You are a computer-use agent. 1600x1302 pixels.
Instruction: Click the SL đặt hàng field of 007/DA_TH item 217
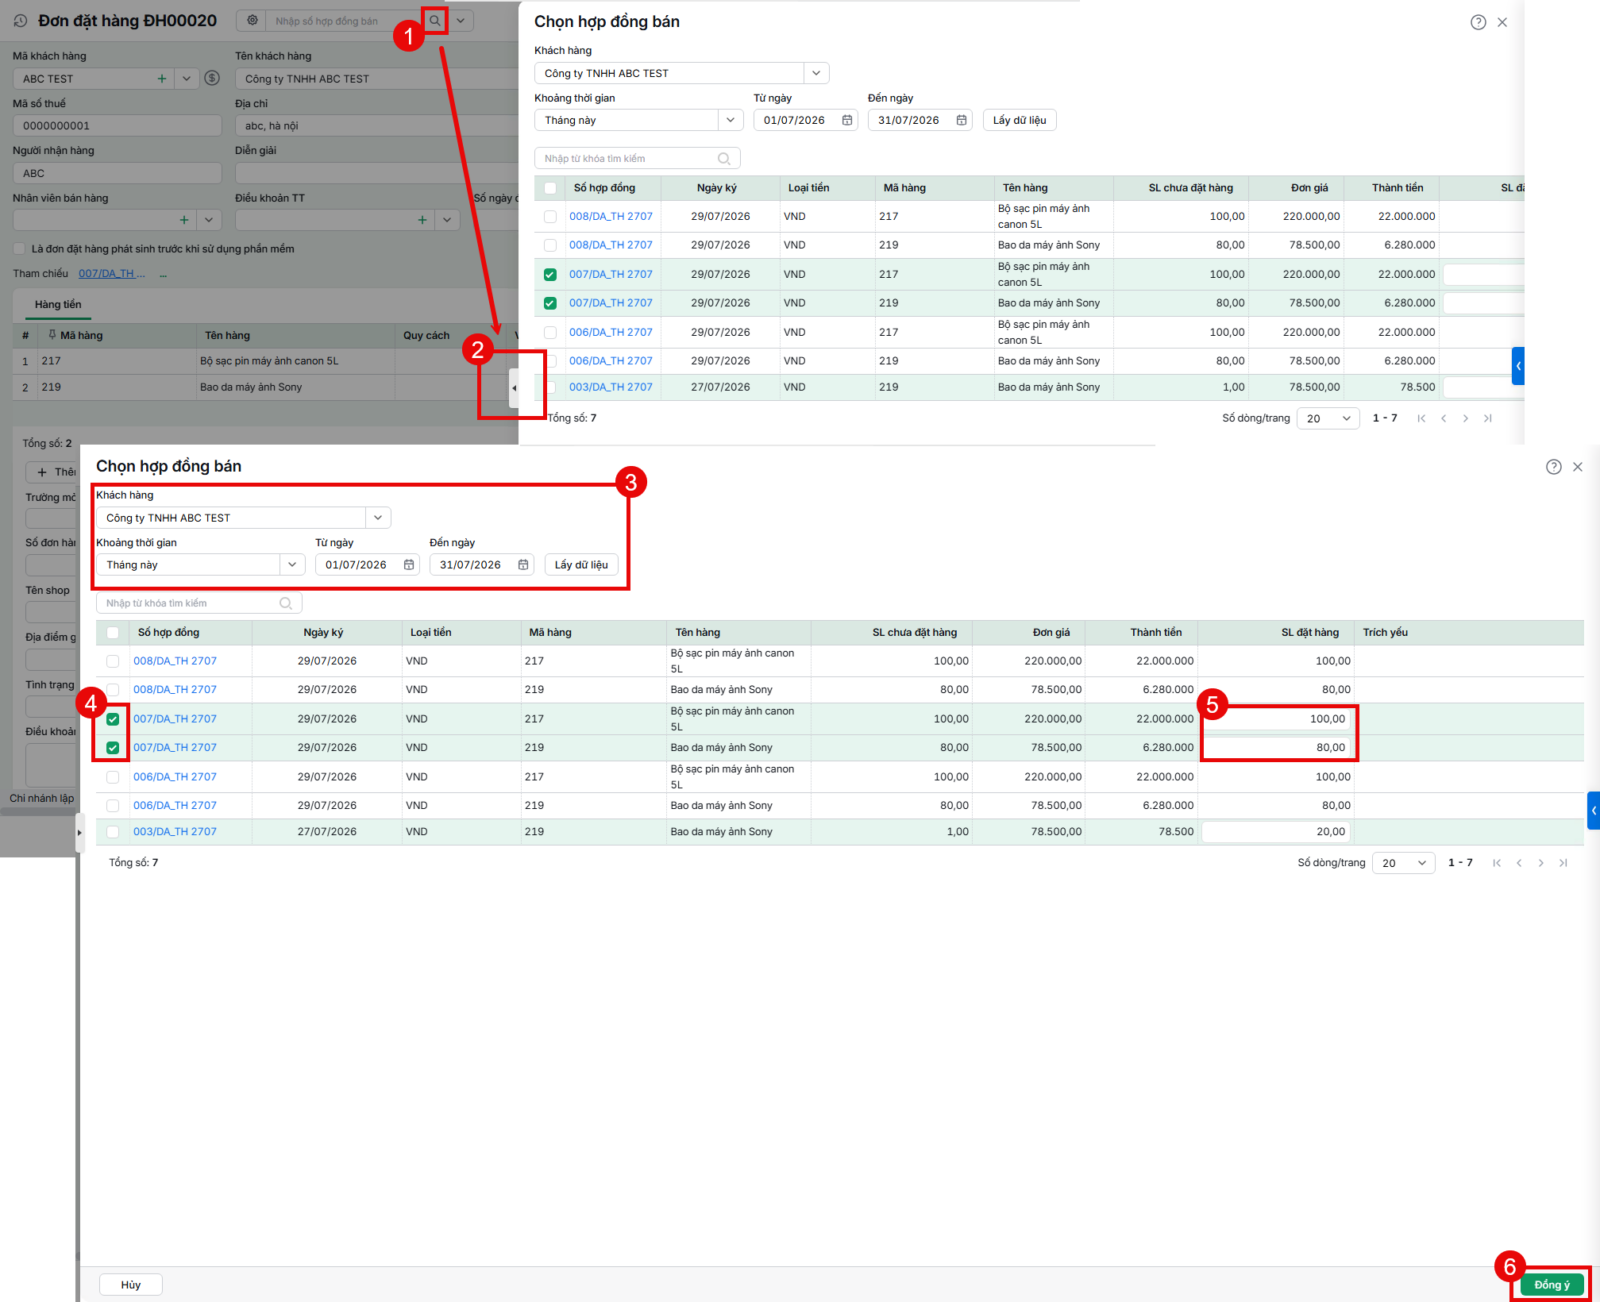(1277, 719)
